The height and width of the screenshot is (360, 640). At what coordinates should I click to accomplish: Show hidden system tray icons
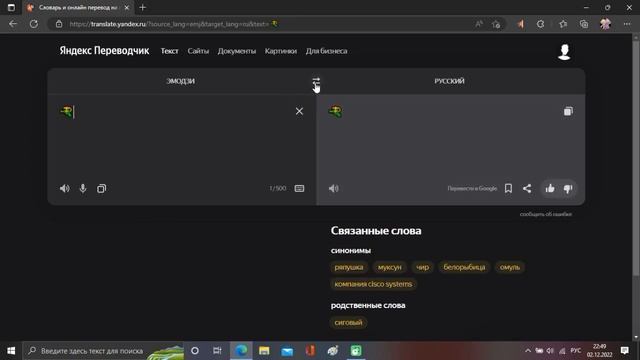click(528, 351)
